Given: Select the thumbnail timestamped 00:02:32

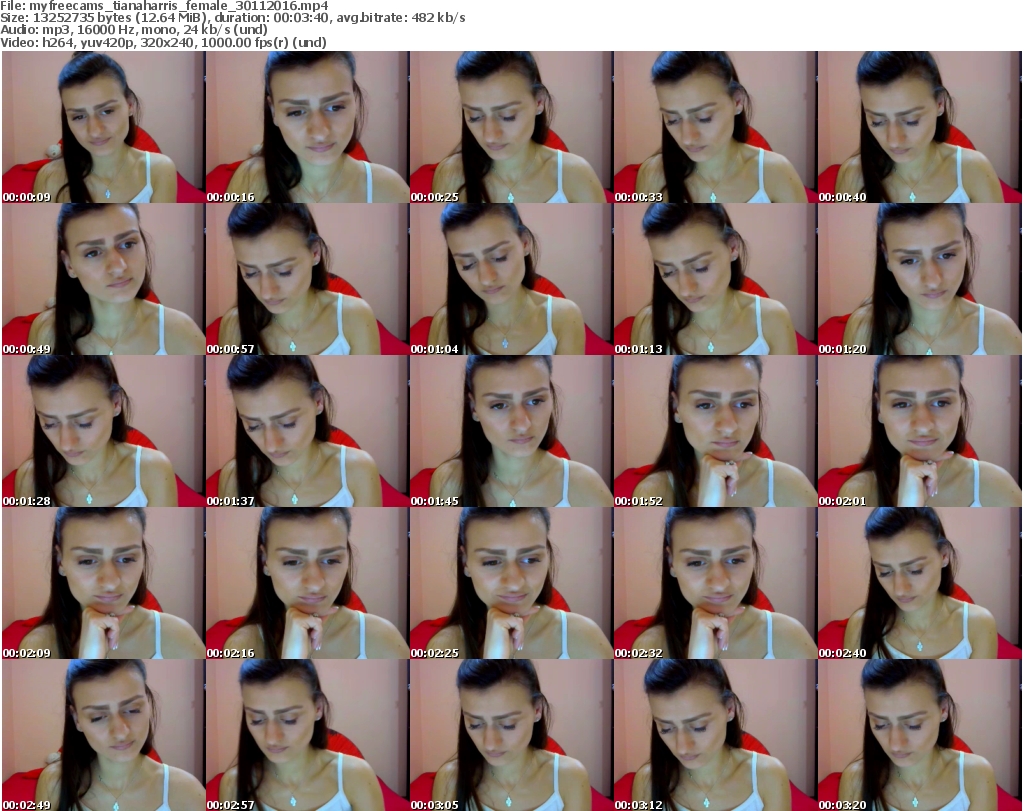Looking at the screenshot, I should click(715, 584).
